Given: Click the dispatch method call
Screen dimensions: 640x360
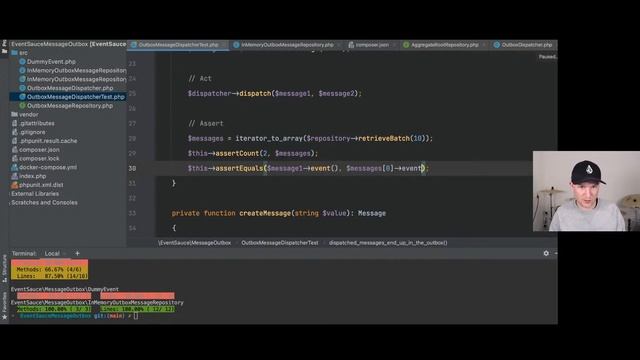Looking at the screenshot, I should click(255, 93).
